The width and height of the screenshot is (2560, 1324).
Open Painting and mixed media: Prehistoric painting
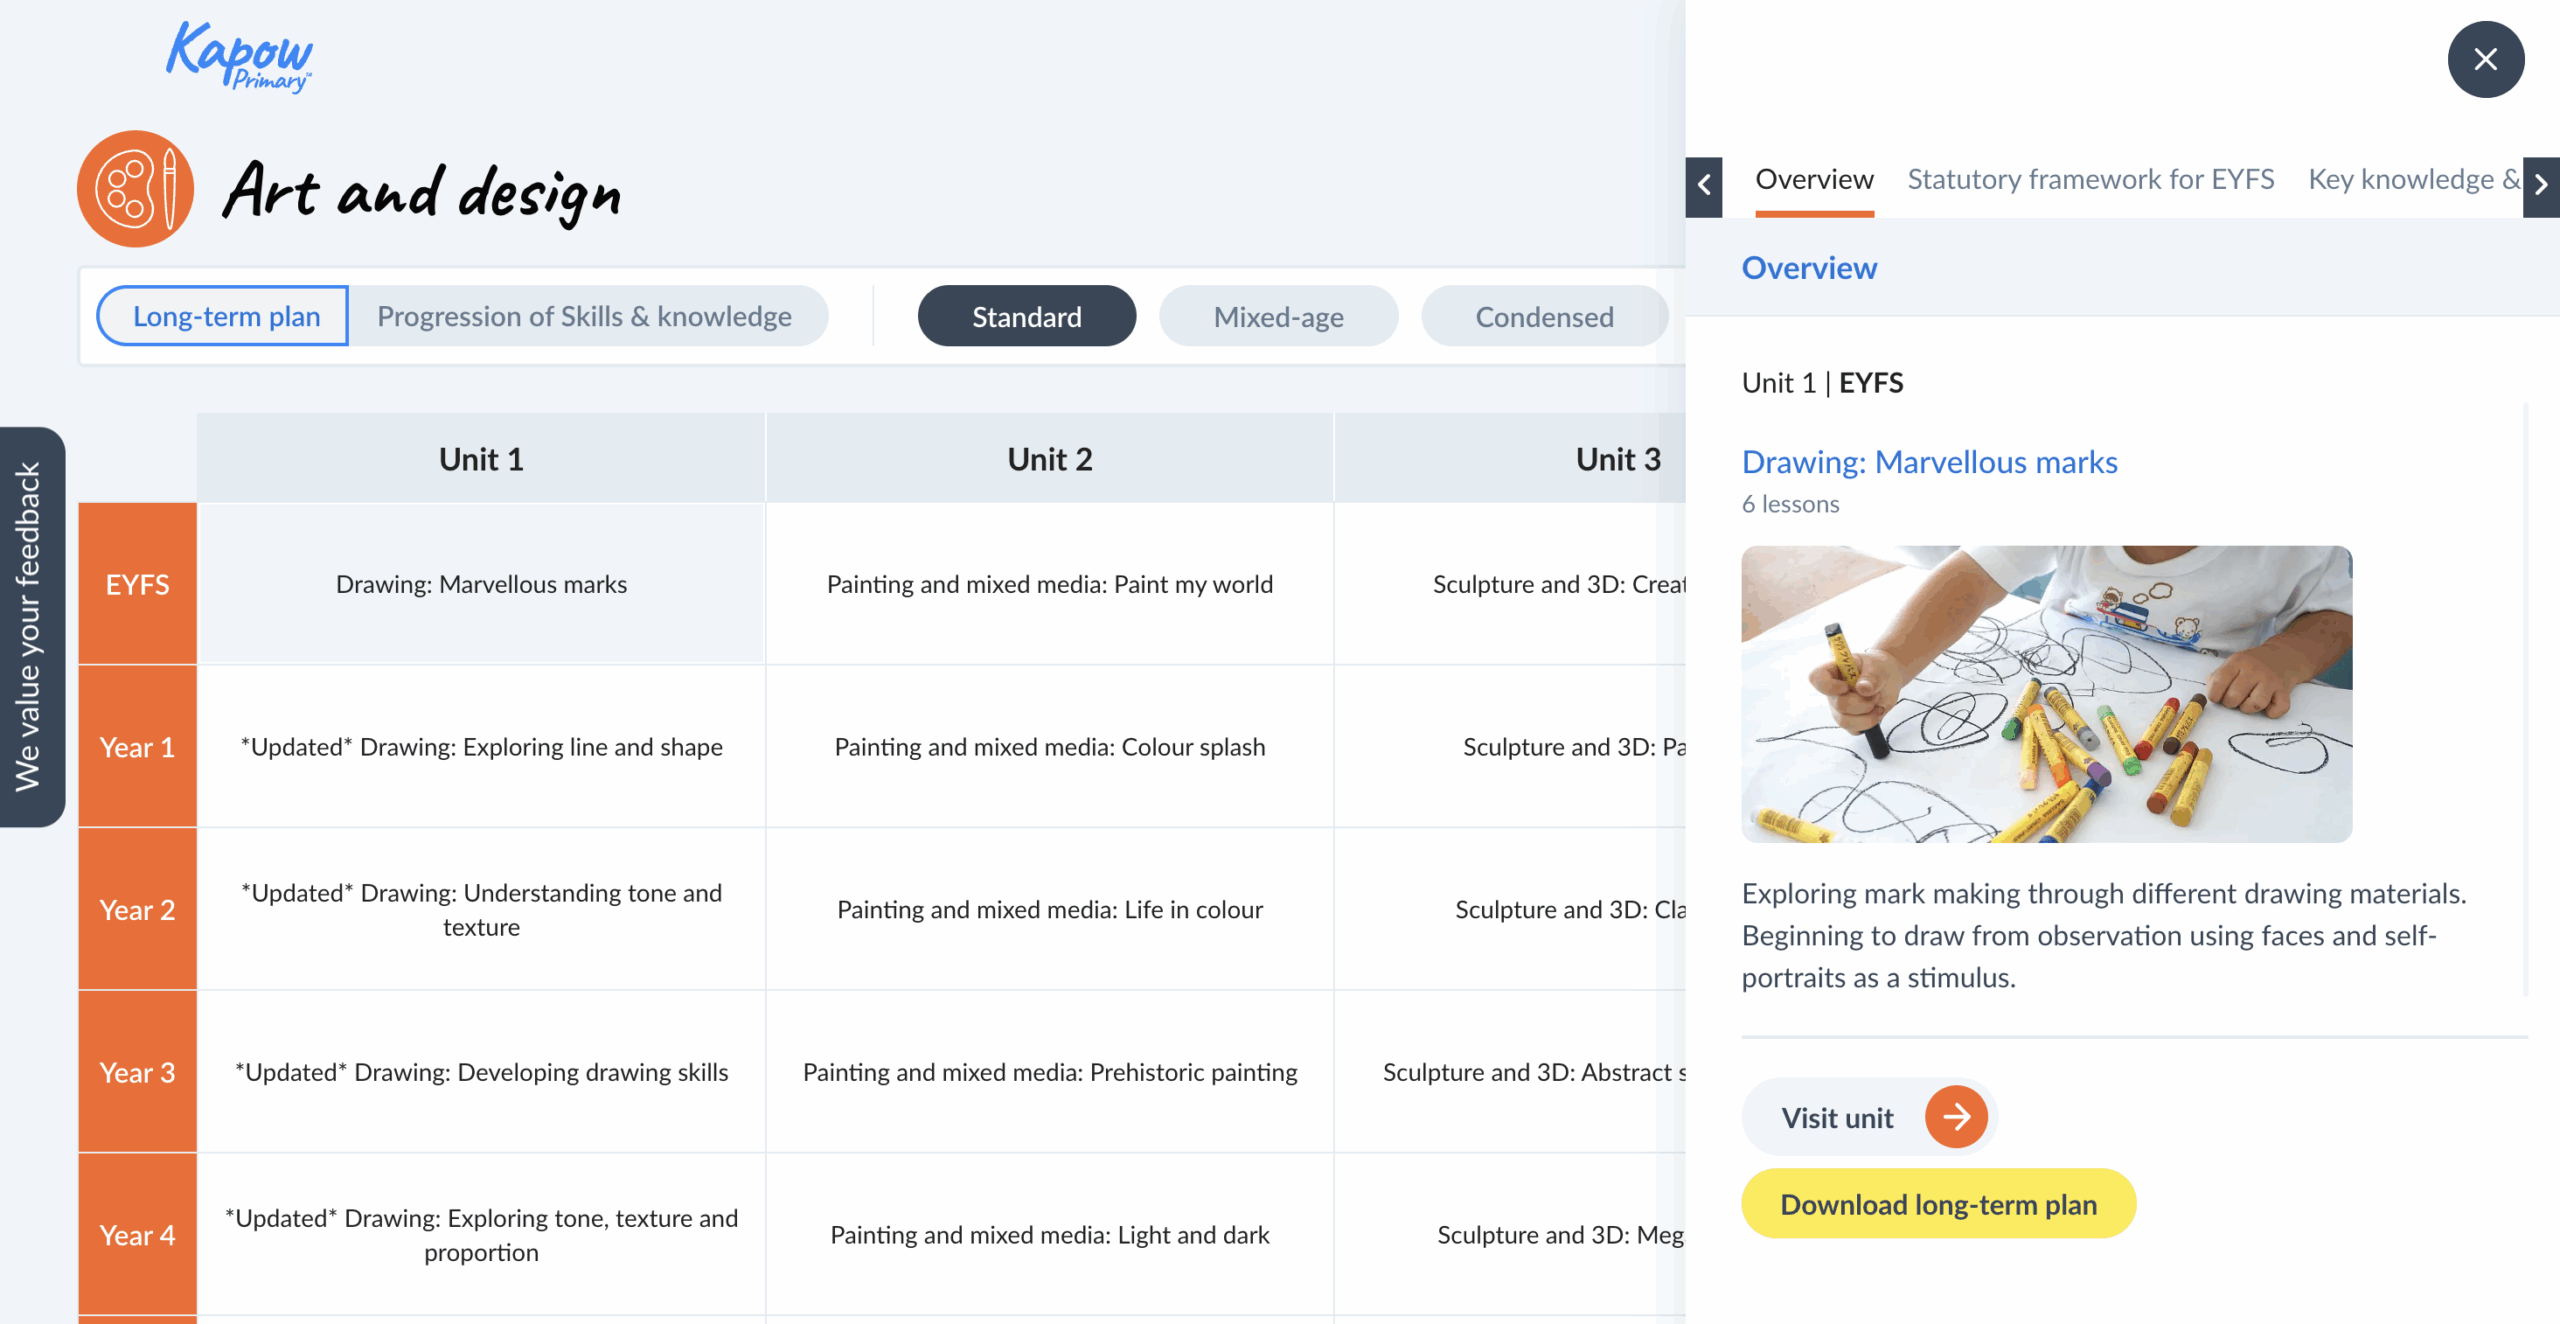click(1049, 1072)
